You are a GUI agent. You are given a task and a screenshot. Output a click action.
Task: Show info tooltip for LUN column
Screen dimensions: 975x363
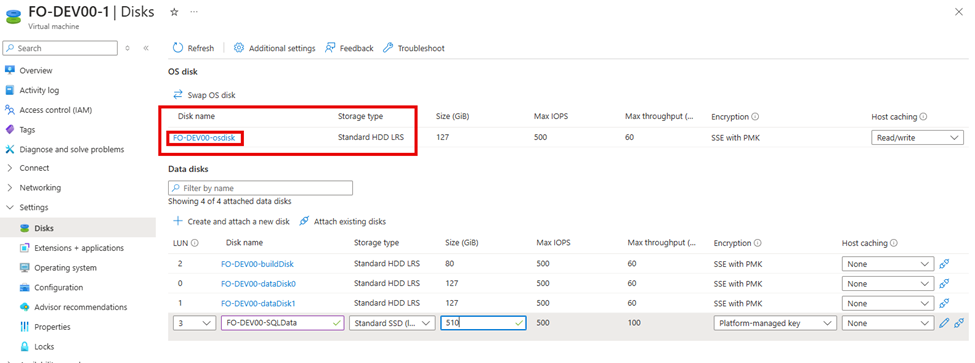(x=195, y=243)
